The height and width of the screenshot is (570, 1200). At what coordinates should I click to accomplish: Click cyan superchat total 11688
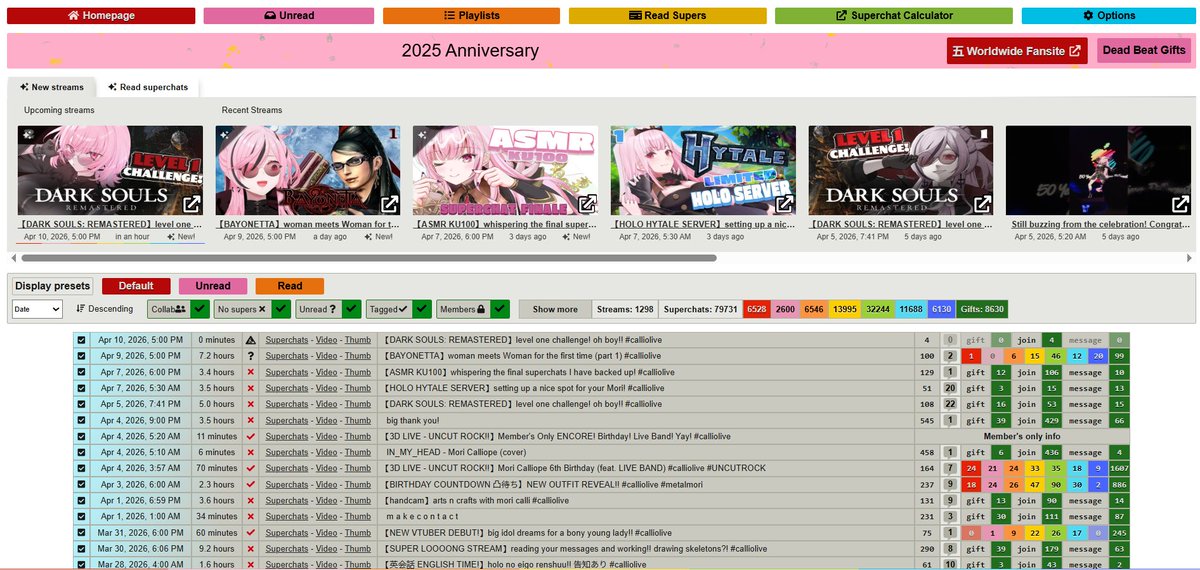[910, 309]
